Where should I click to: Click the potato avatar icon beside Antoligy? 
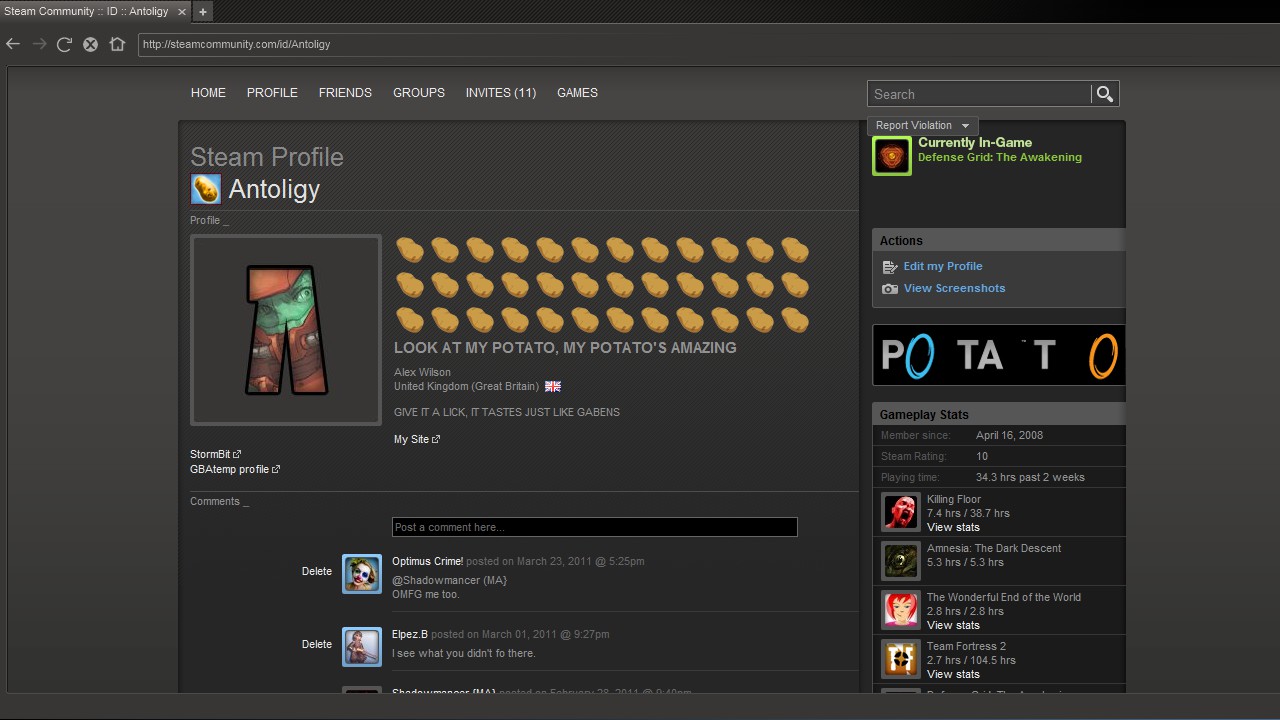205,188
